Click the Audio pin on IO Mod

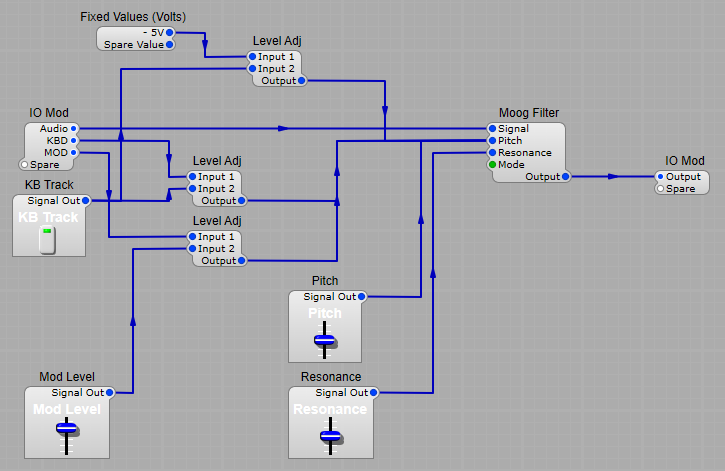74,129
